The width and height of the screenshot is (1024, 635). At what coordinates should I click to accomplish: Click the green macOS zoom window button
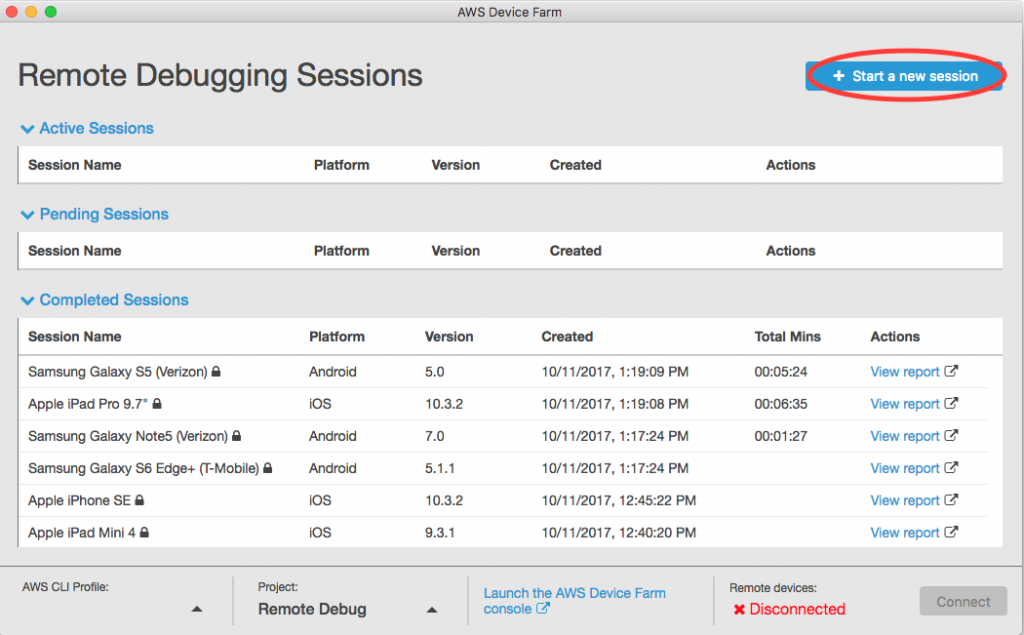pyautogui.click(x=51, y=12)
